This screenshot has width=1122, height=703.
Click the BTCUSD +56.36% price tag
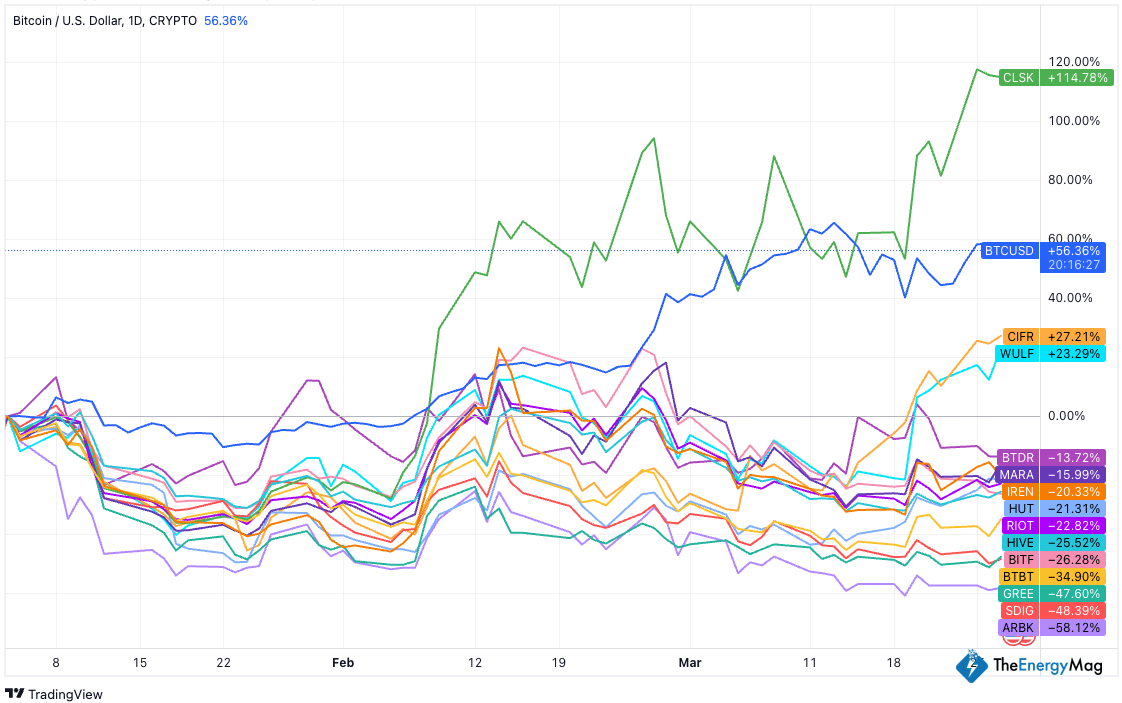[1075, 251]
